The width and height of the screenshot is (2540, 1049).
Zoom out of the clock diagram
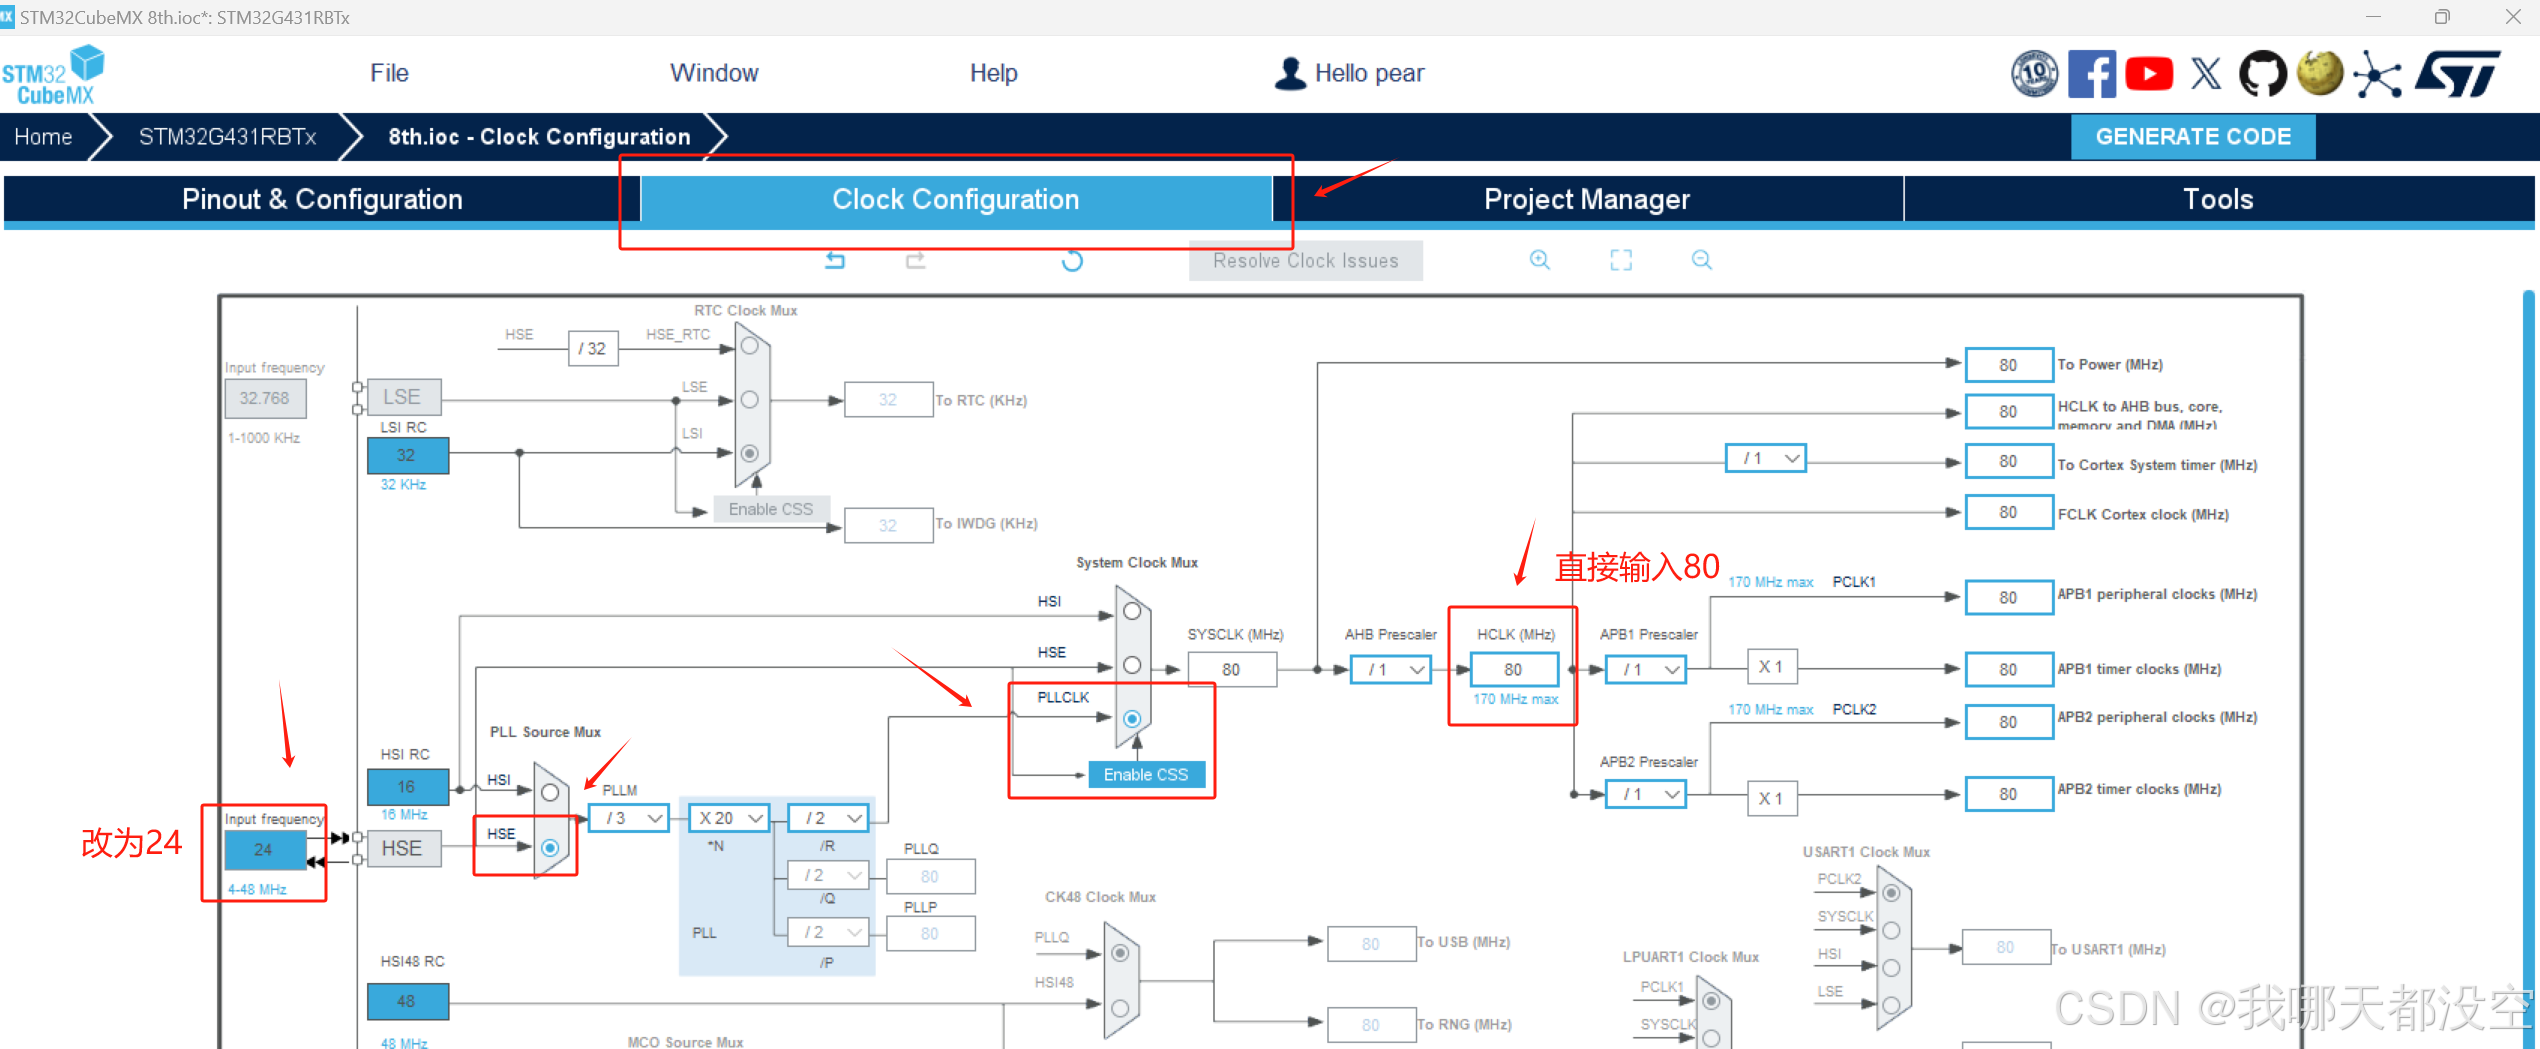[x=1702, y=260]
